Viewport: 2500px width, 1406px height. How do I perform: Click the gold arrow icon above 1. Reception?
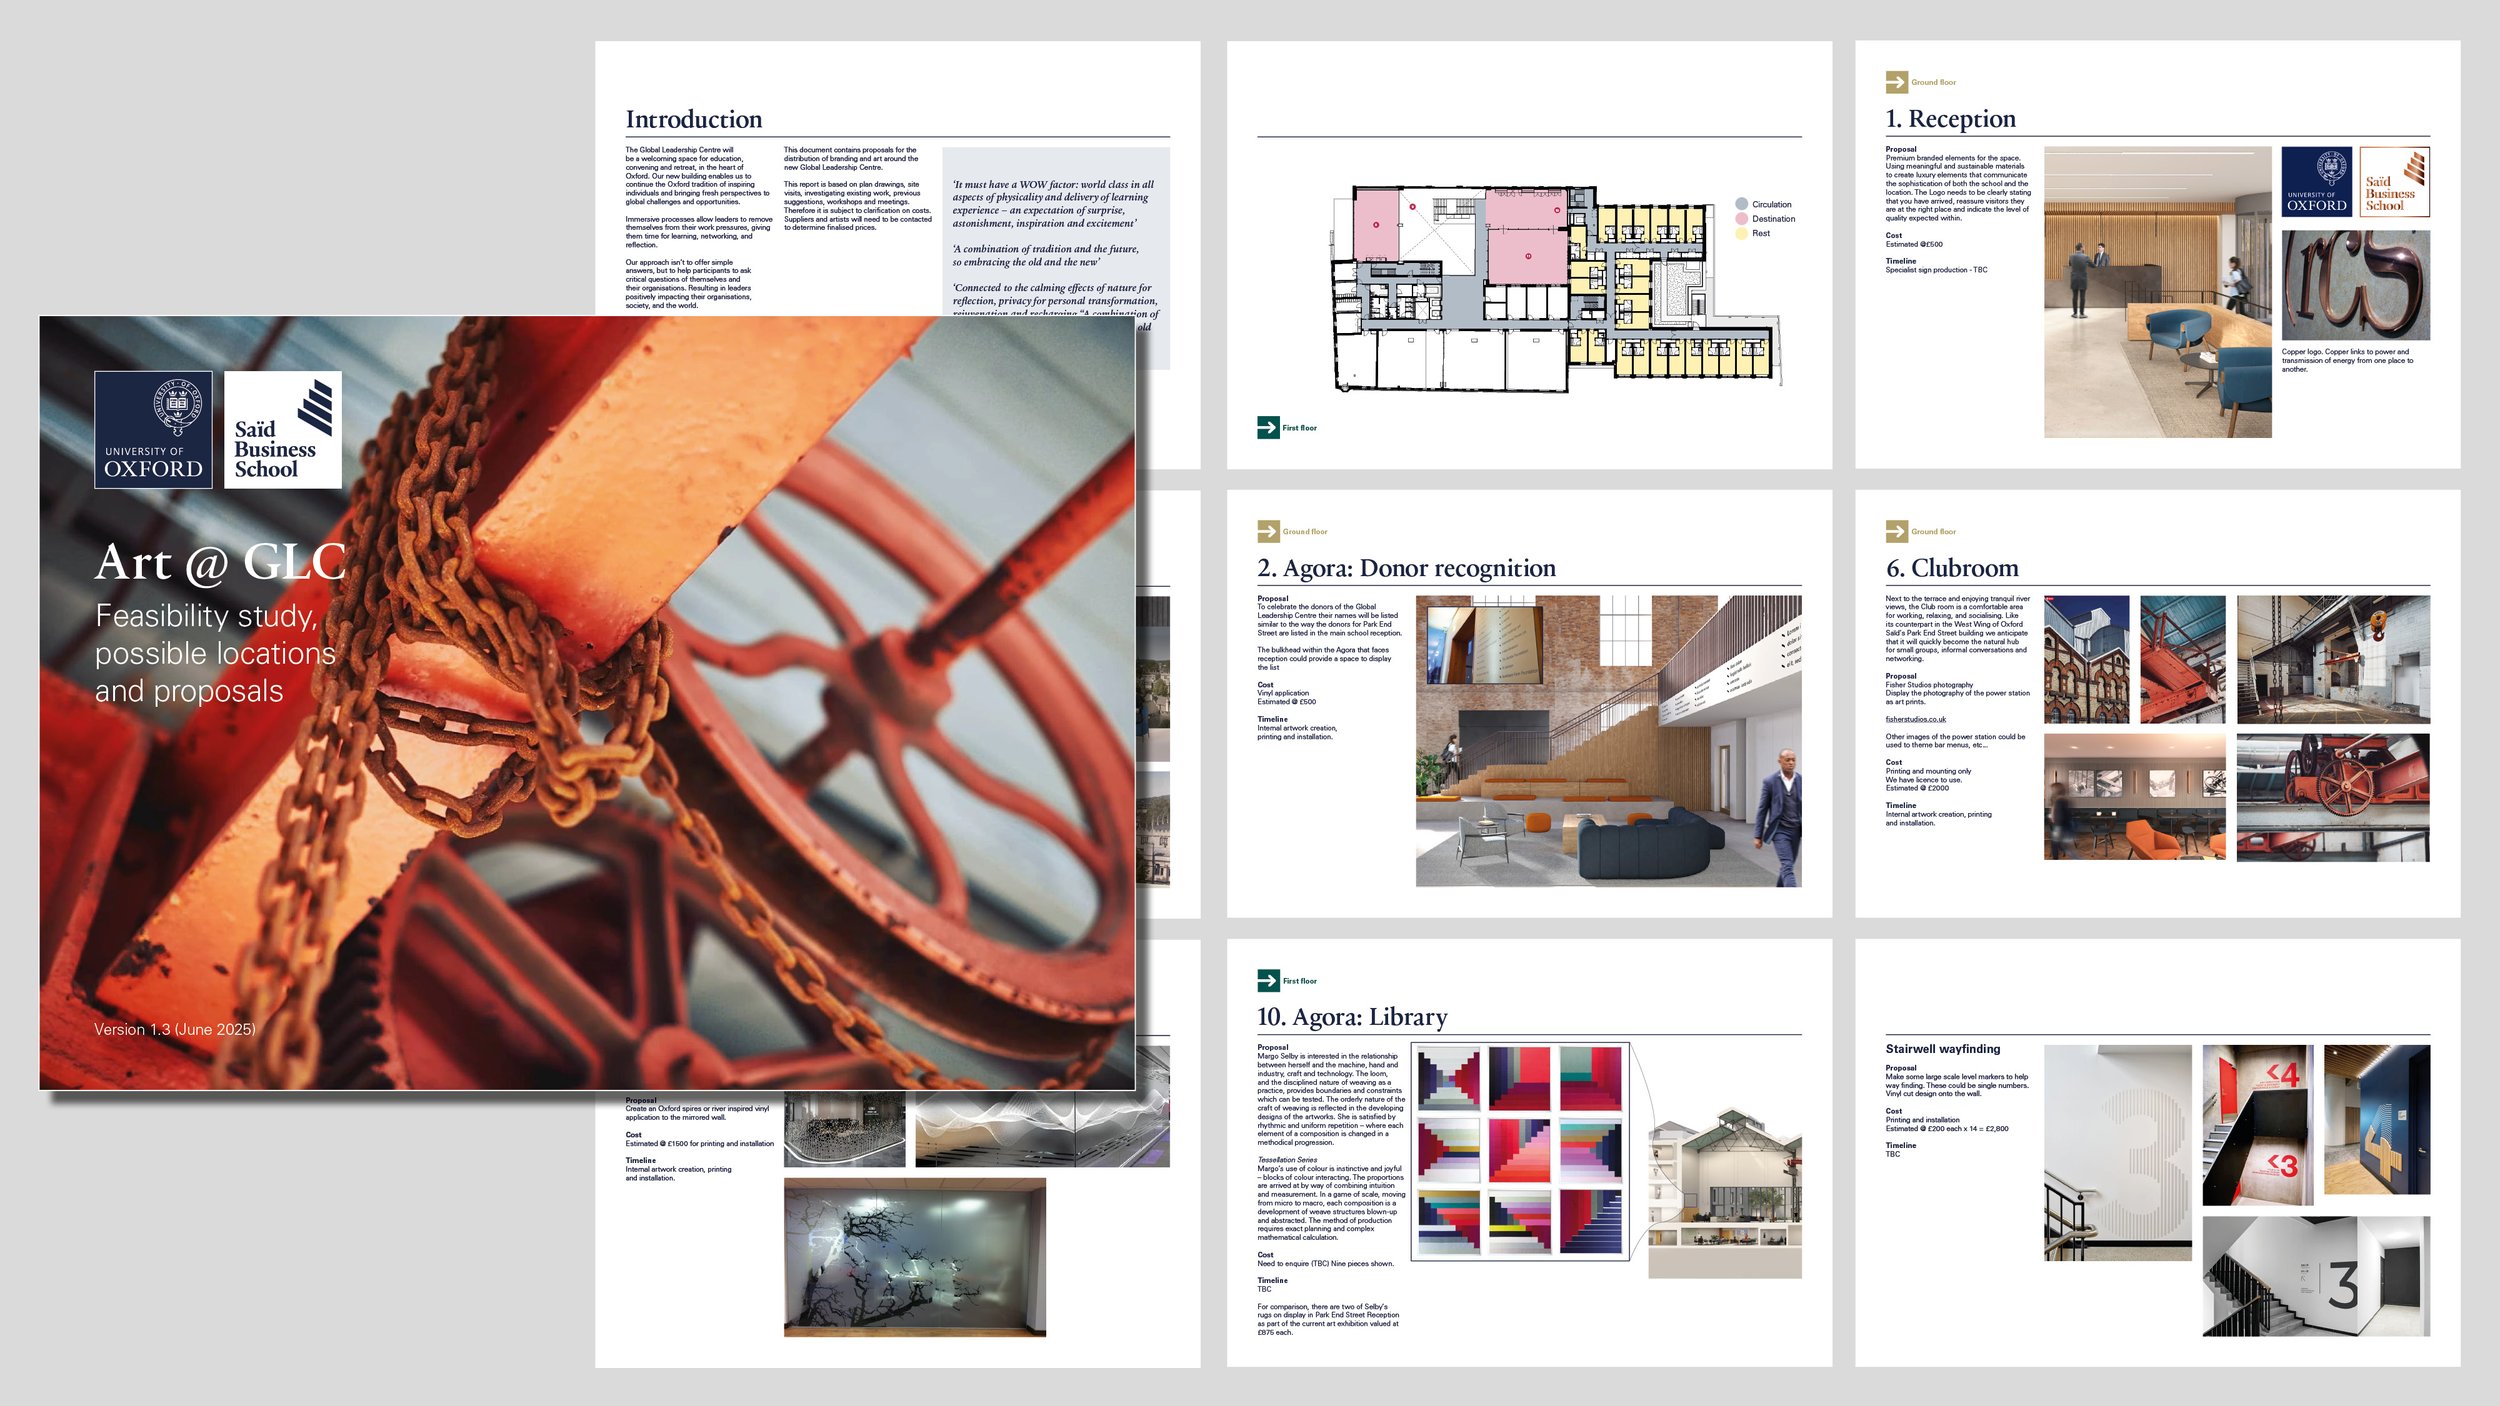pos(1896,82)
